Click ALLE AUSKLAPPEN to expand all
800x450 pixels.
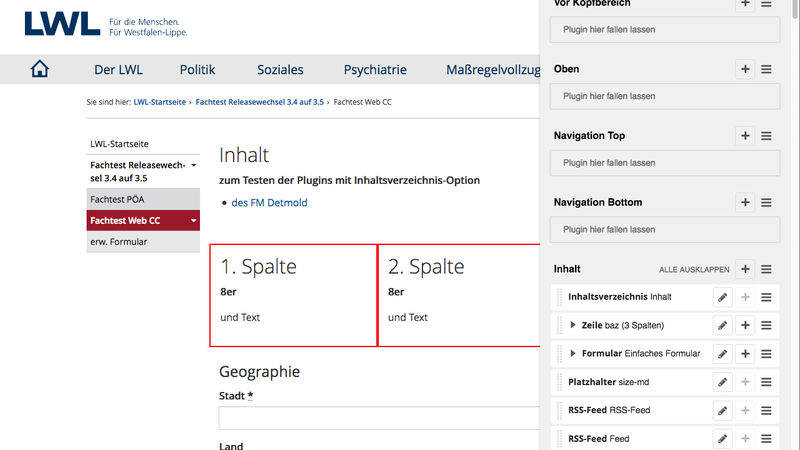pyautogui.click(x=694, y=269)
